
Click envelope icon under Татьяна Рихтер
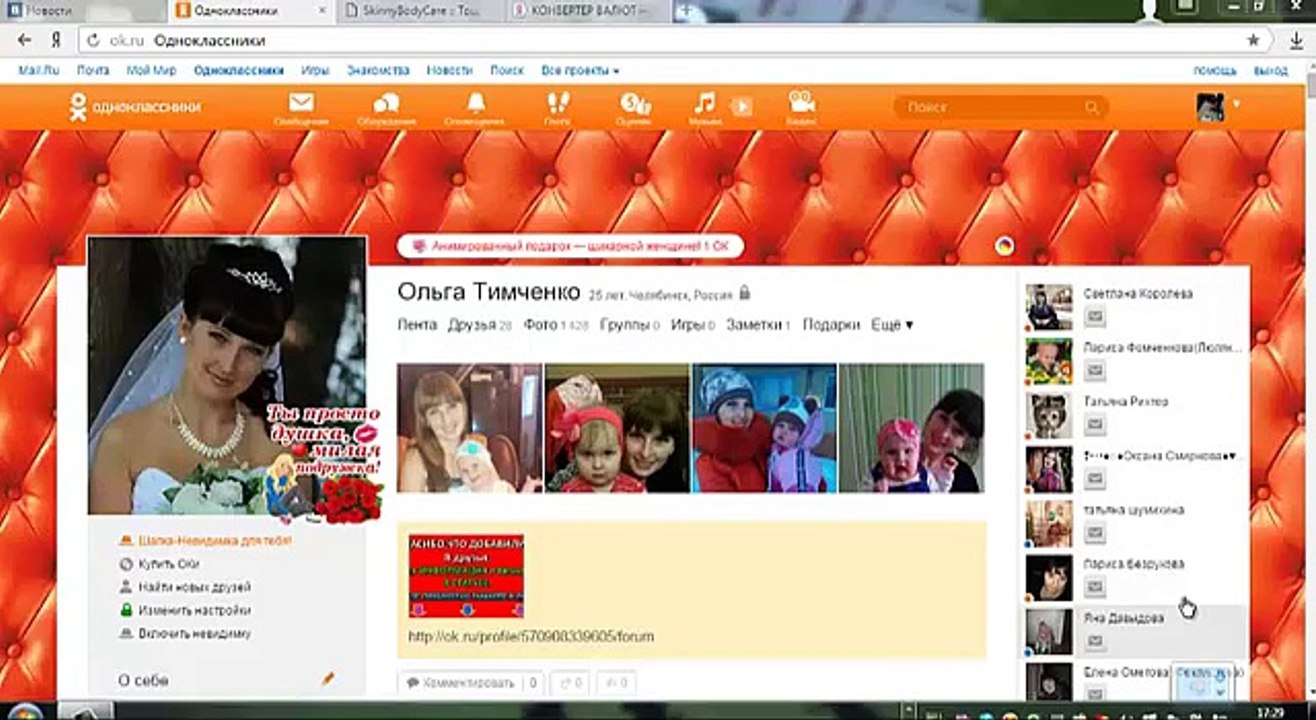click(1095, 425)
